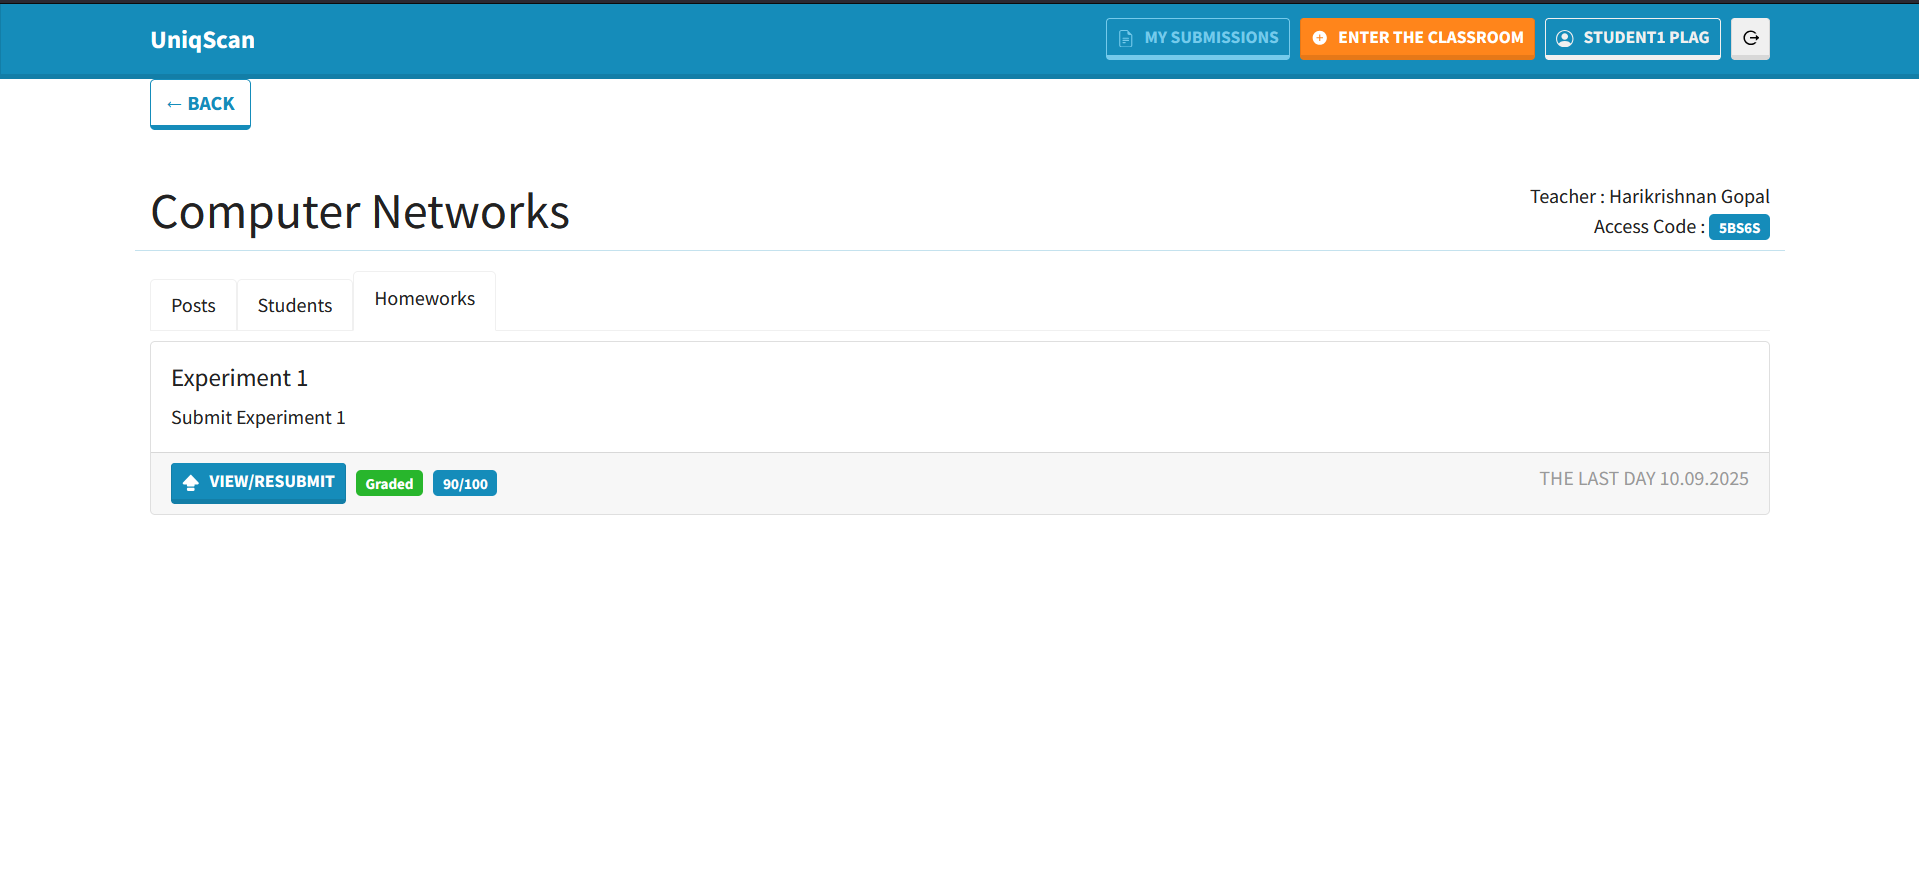Click the plus icon in Enter the Classroom

1319,38
